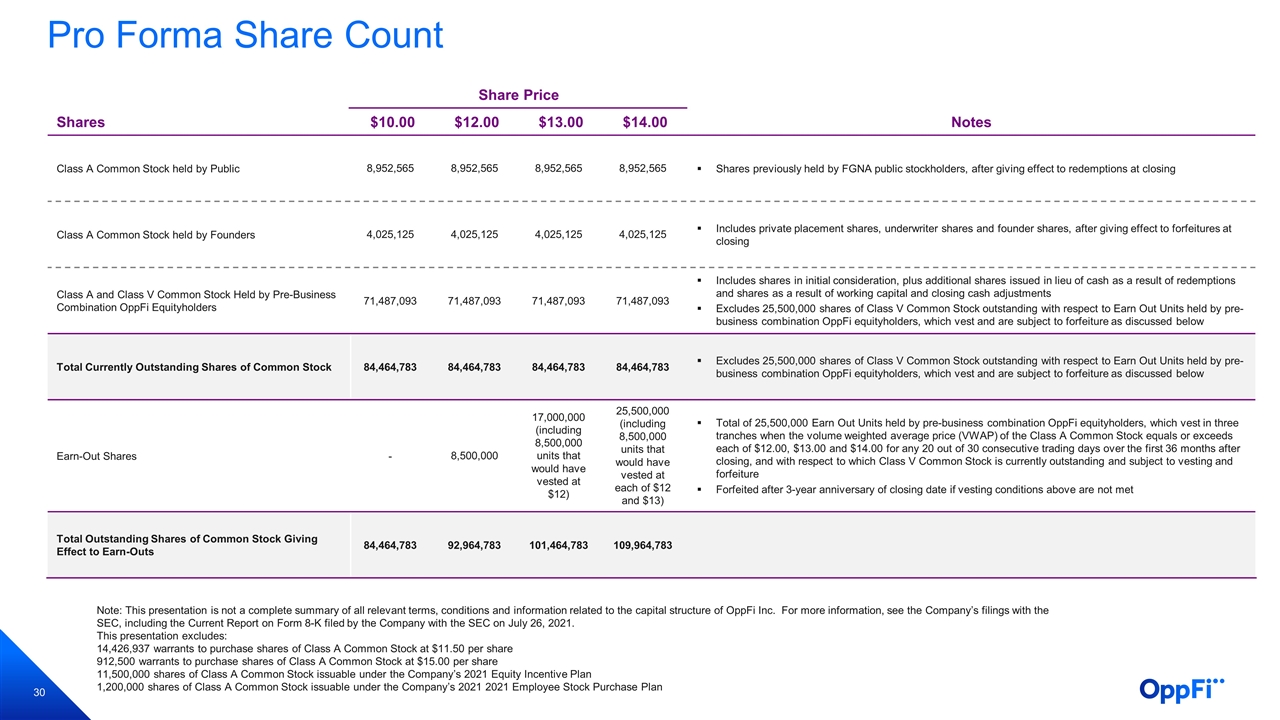Click the footnote starting "Note: This presentation is not"

click(572, 616)
